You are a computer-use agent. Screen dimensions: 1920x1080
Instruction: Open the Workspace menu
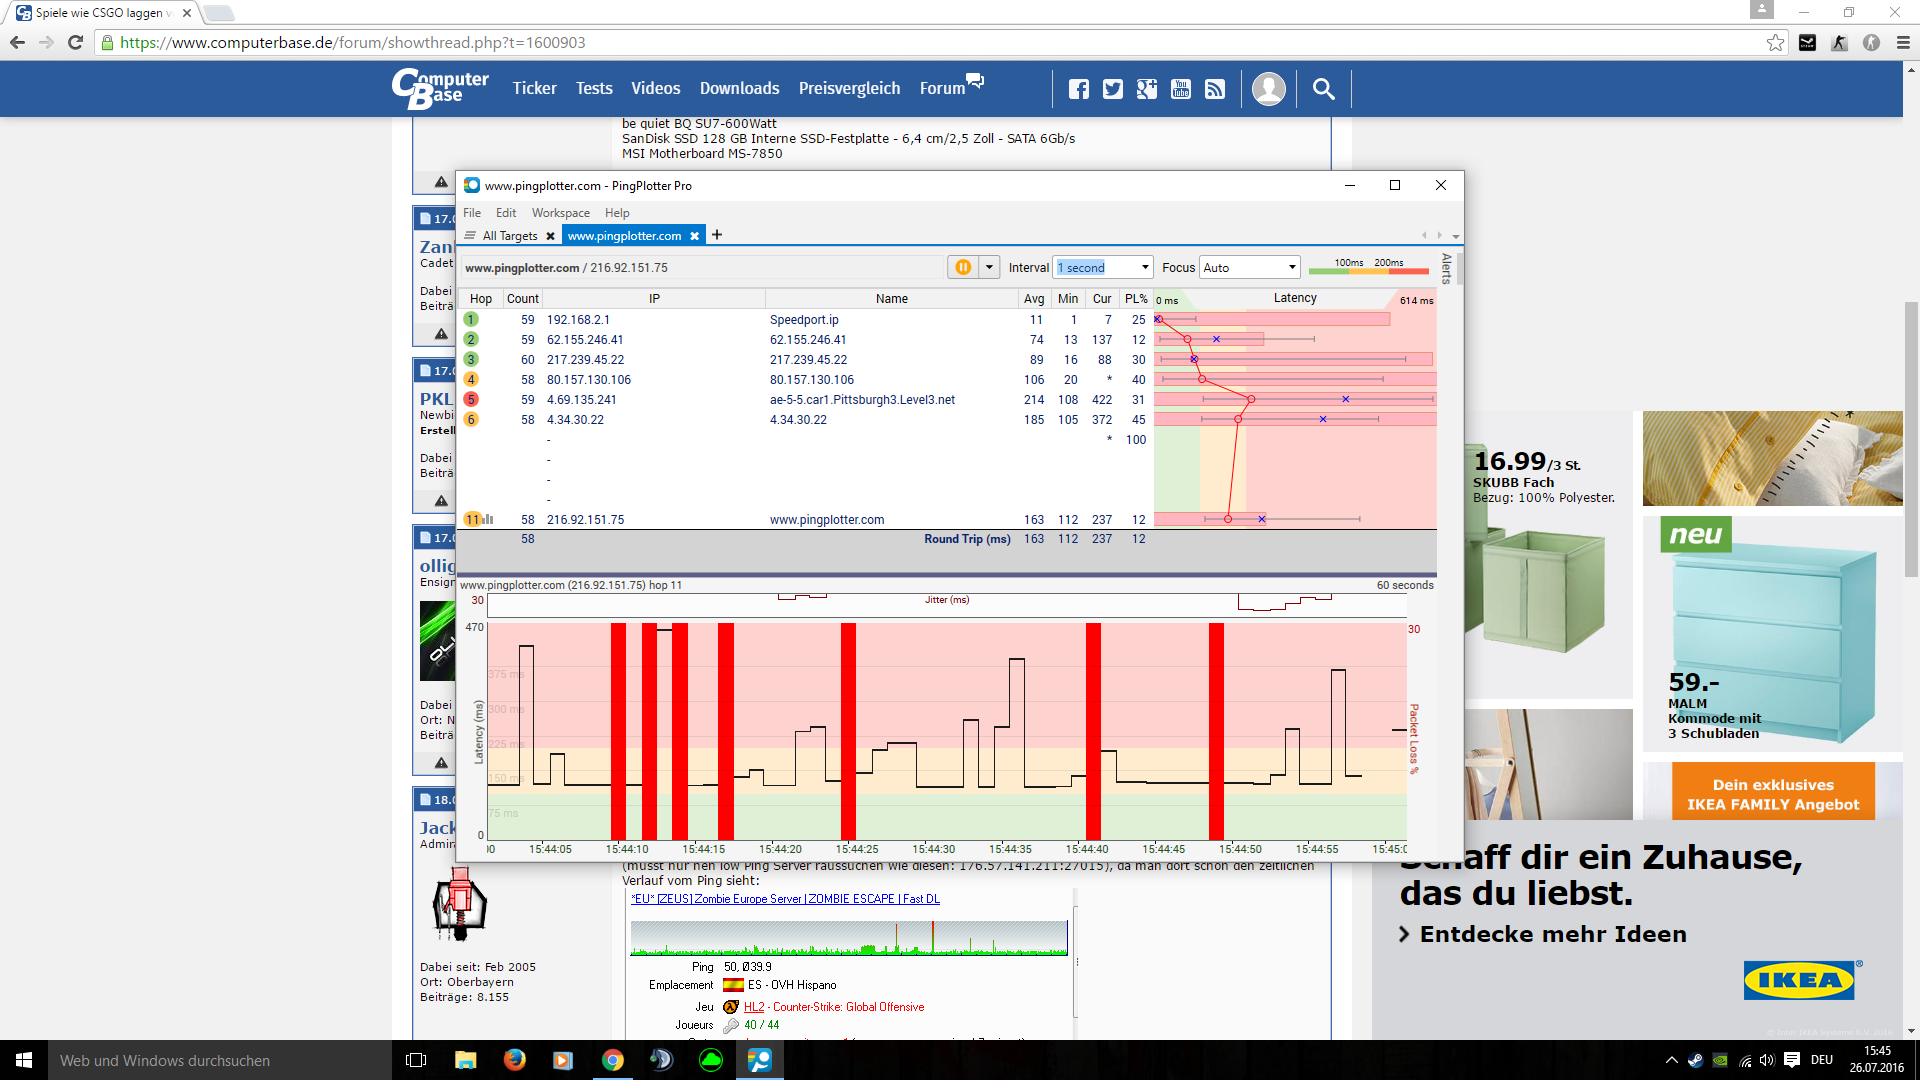coord(560,213)
